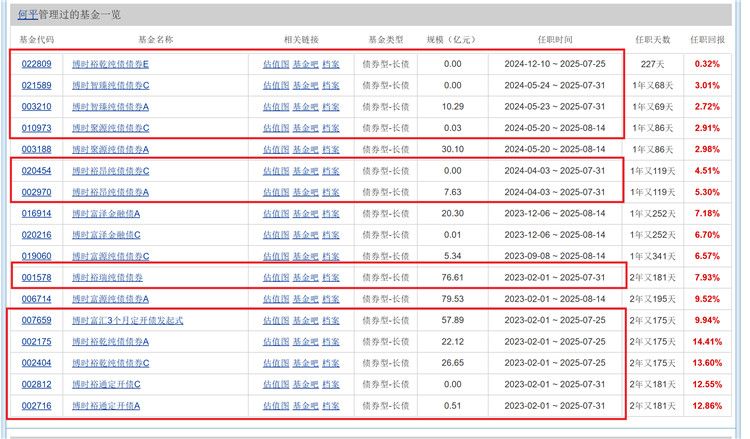
Task: Open fund code link 003188
Action: point(36,149)
